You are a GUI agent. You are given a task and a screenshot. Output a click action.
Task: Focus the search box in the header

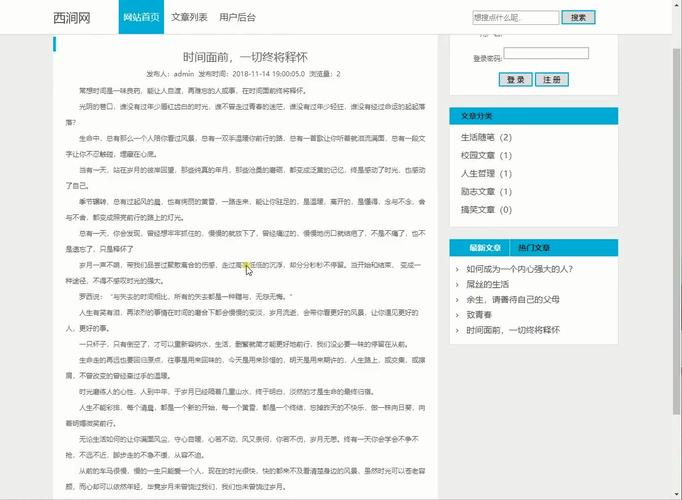(x=515, y=17)
